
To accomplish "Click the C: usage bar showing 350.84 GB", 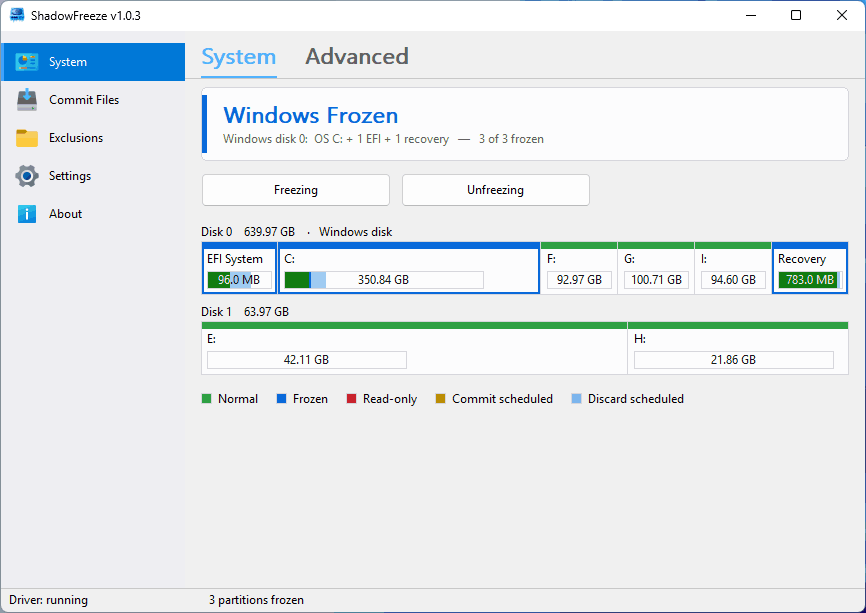I will click(384, 280).
